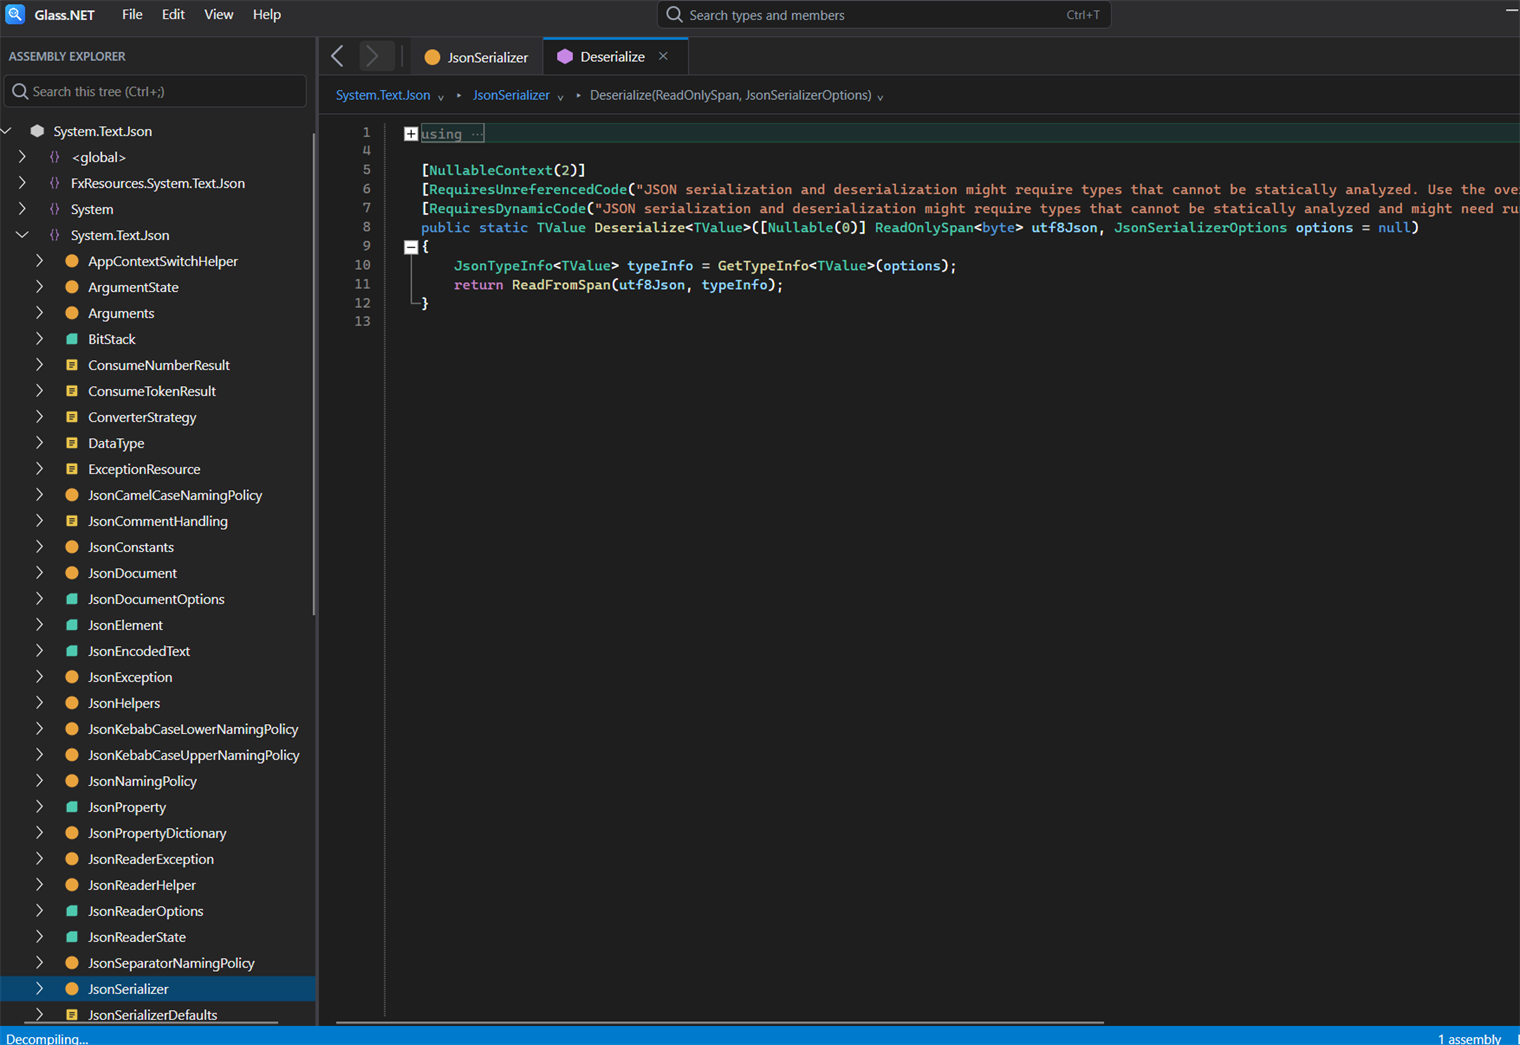Click the purple method icon on Deserialize tab

pos(565,57)
